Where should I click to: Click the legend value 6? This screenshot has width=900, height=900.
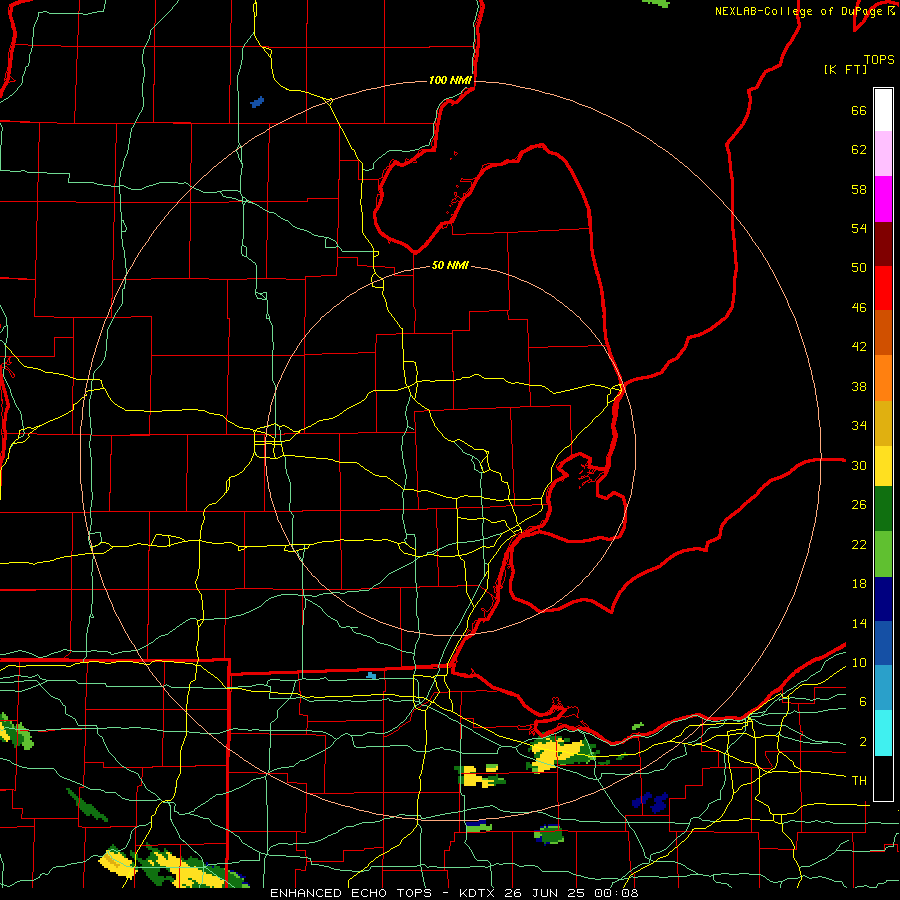coord(863,702)
